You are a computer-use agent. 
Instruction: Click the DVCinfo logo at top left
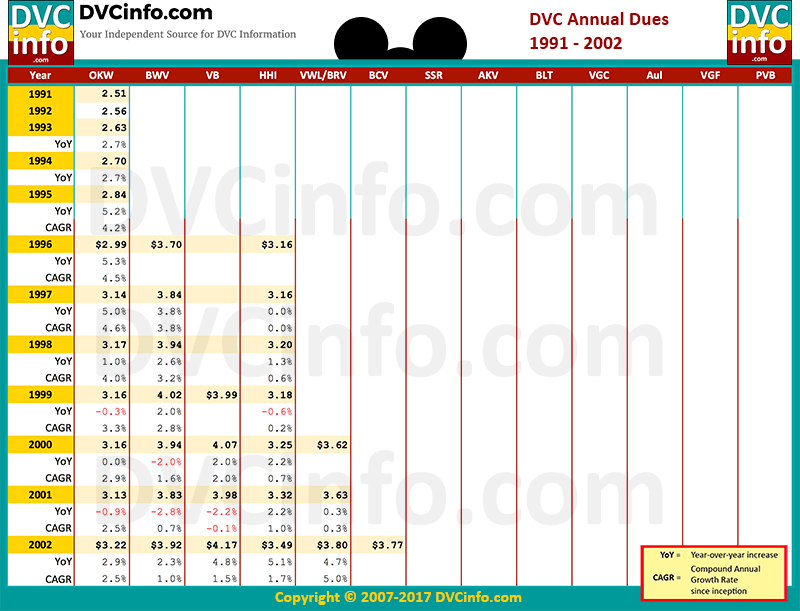pyautogui.click(x=41, y=33)
